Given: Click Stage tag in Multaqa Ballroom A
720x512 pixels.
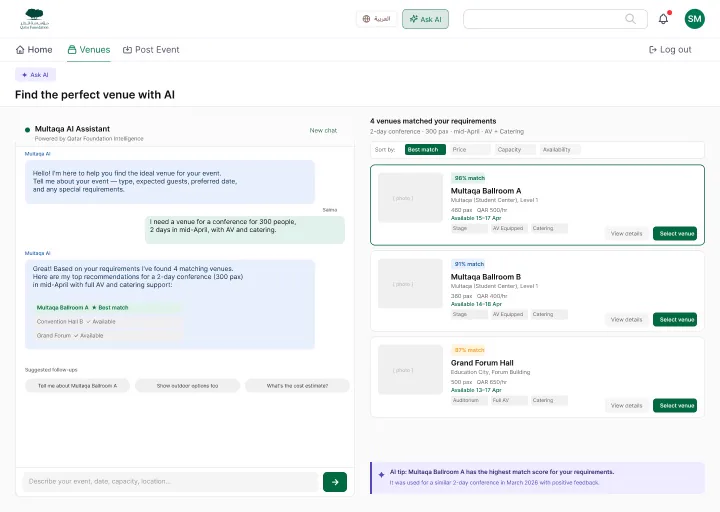Looking at the screenshot, I should [469, 228].
